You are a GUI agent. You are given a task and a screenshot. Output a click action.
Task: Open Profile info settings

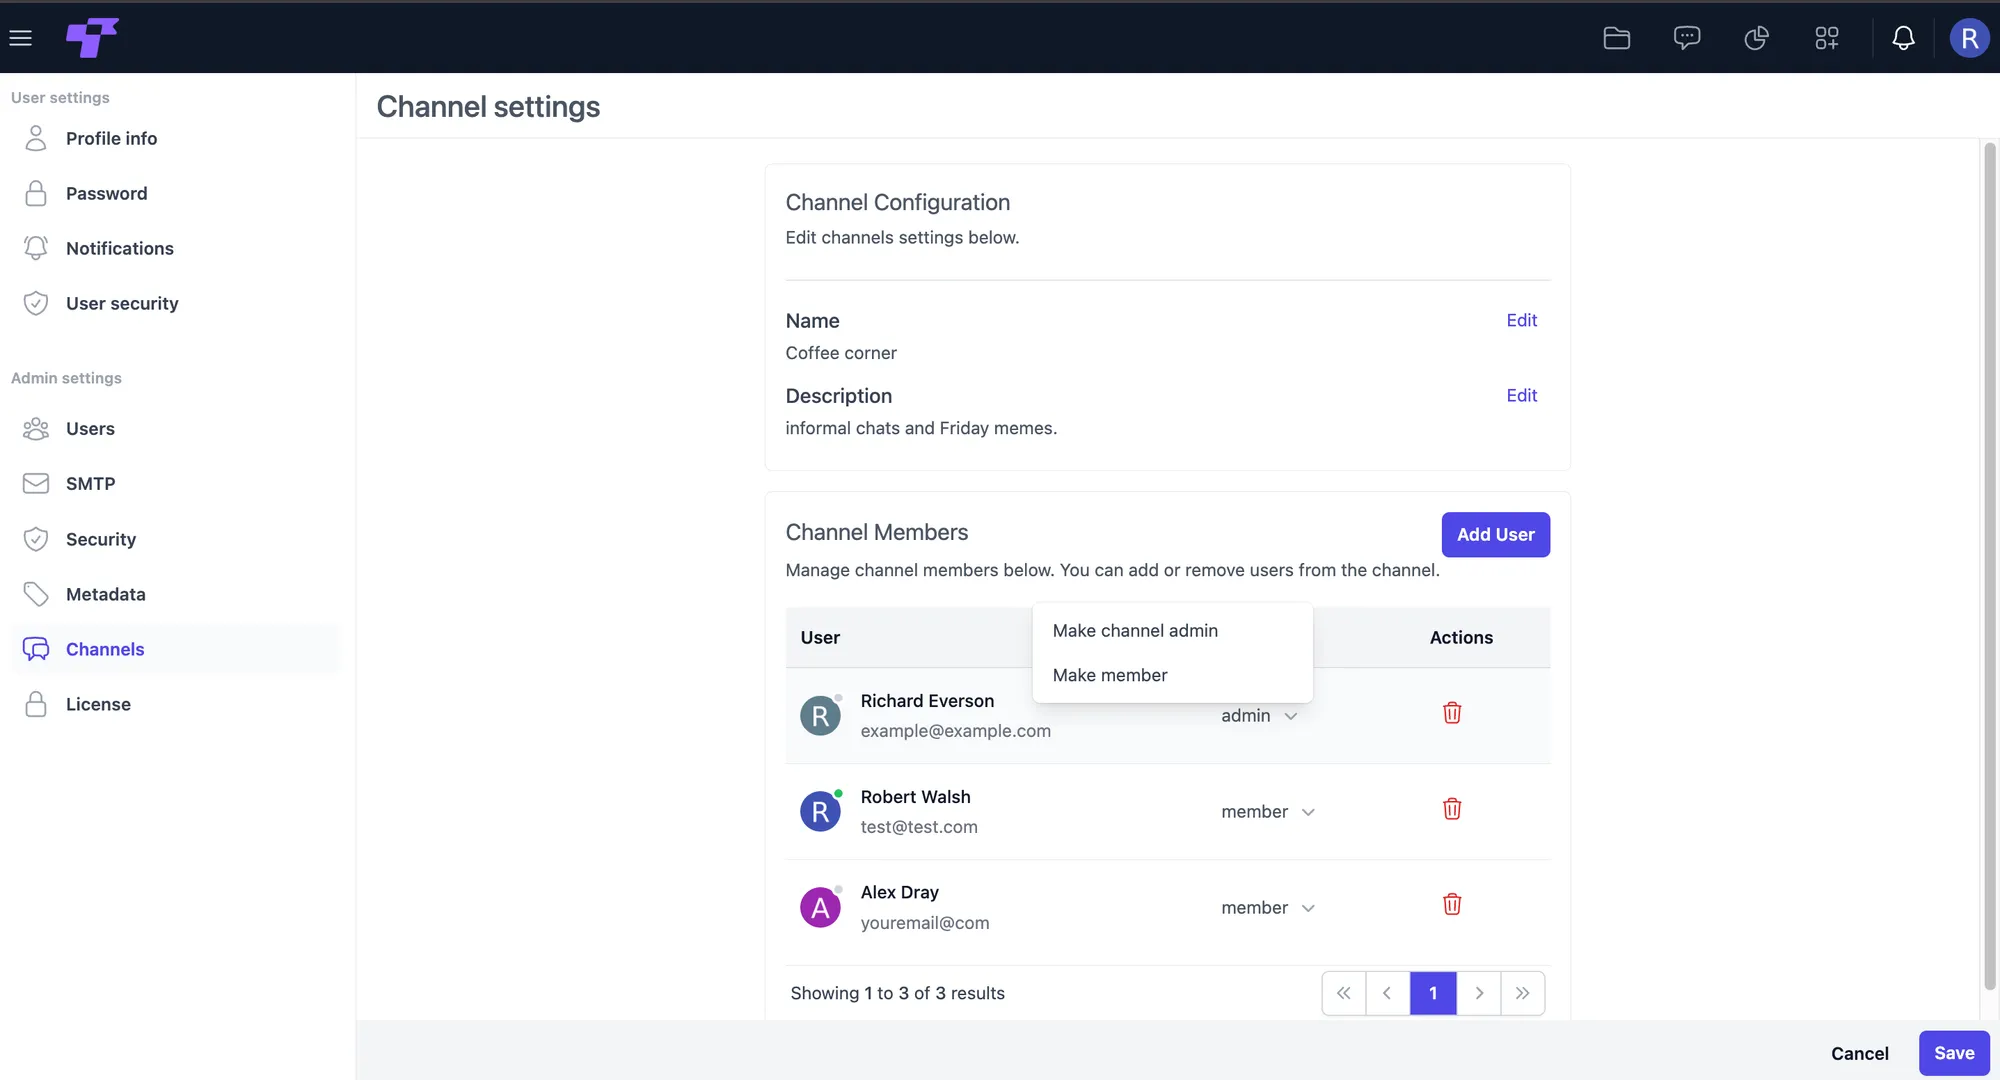point(176,139)
